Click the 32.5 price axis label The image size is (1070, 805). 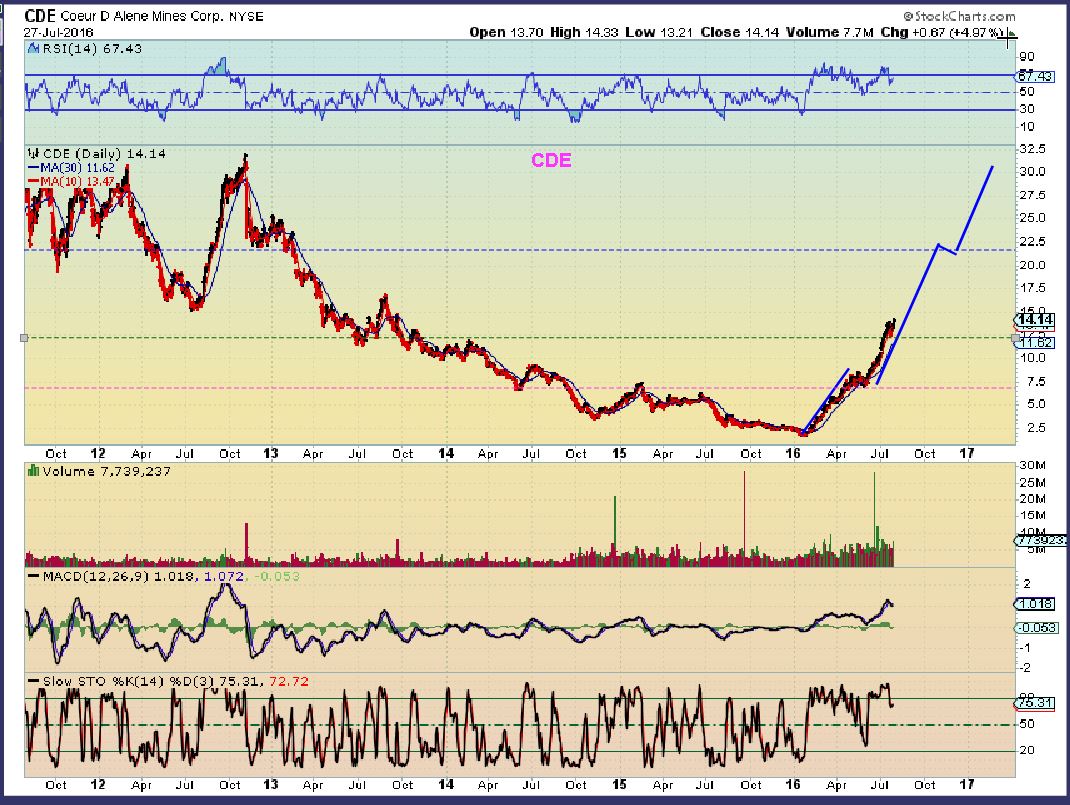(1032, 149)
